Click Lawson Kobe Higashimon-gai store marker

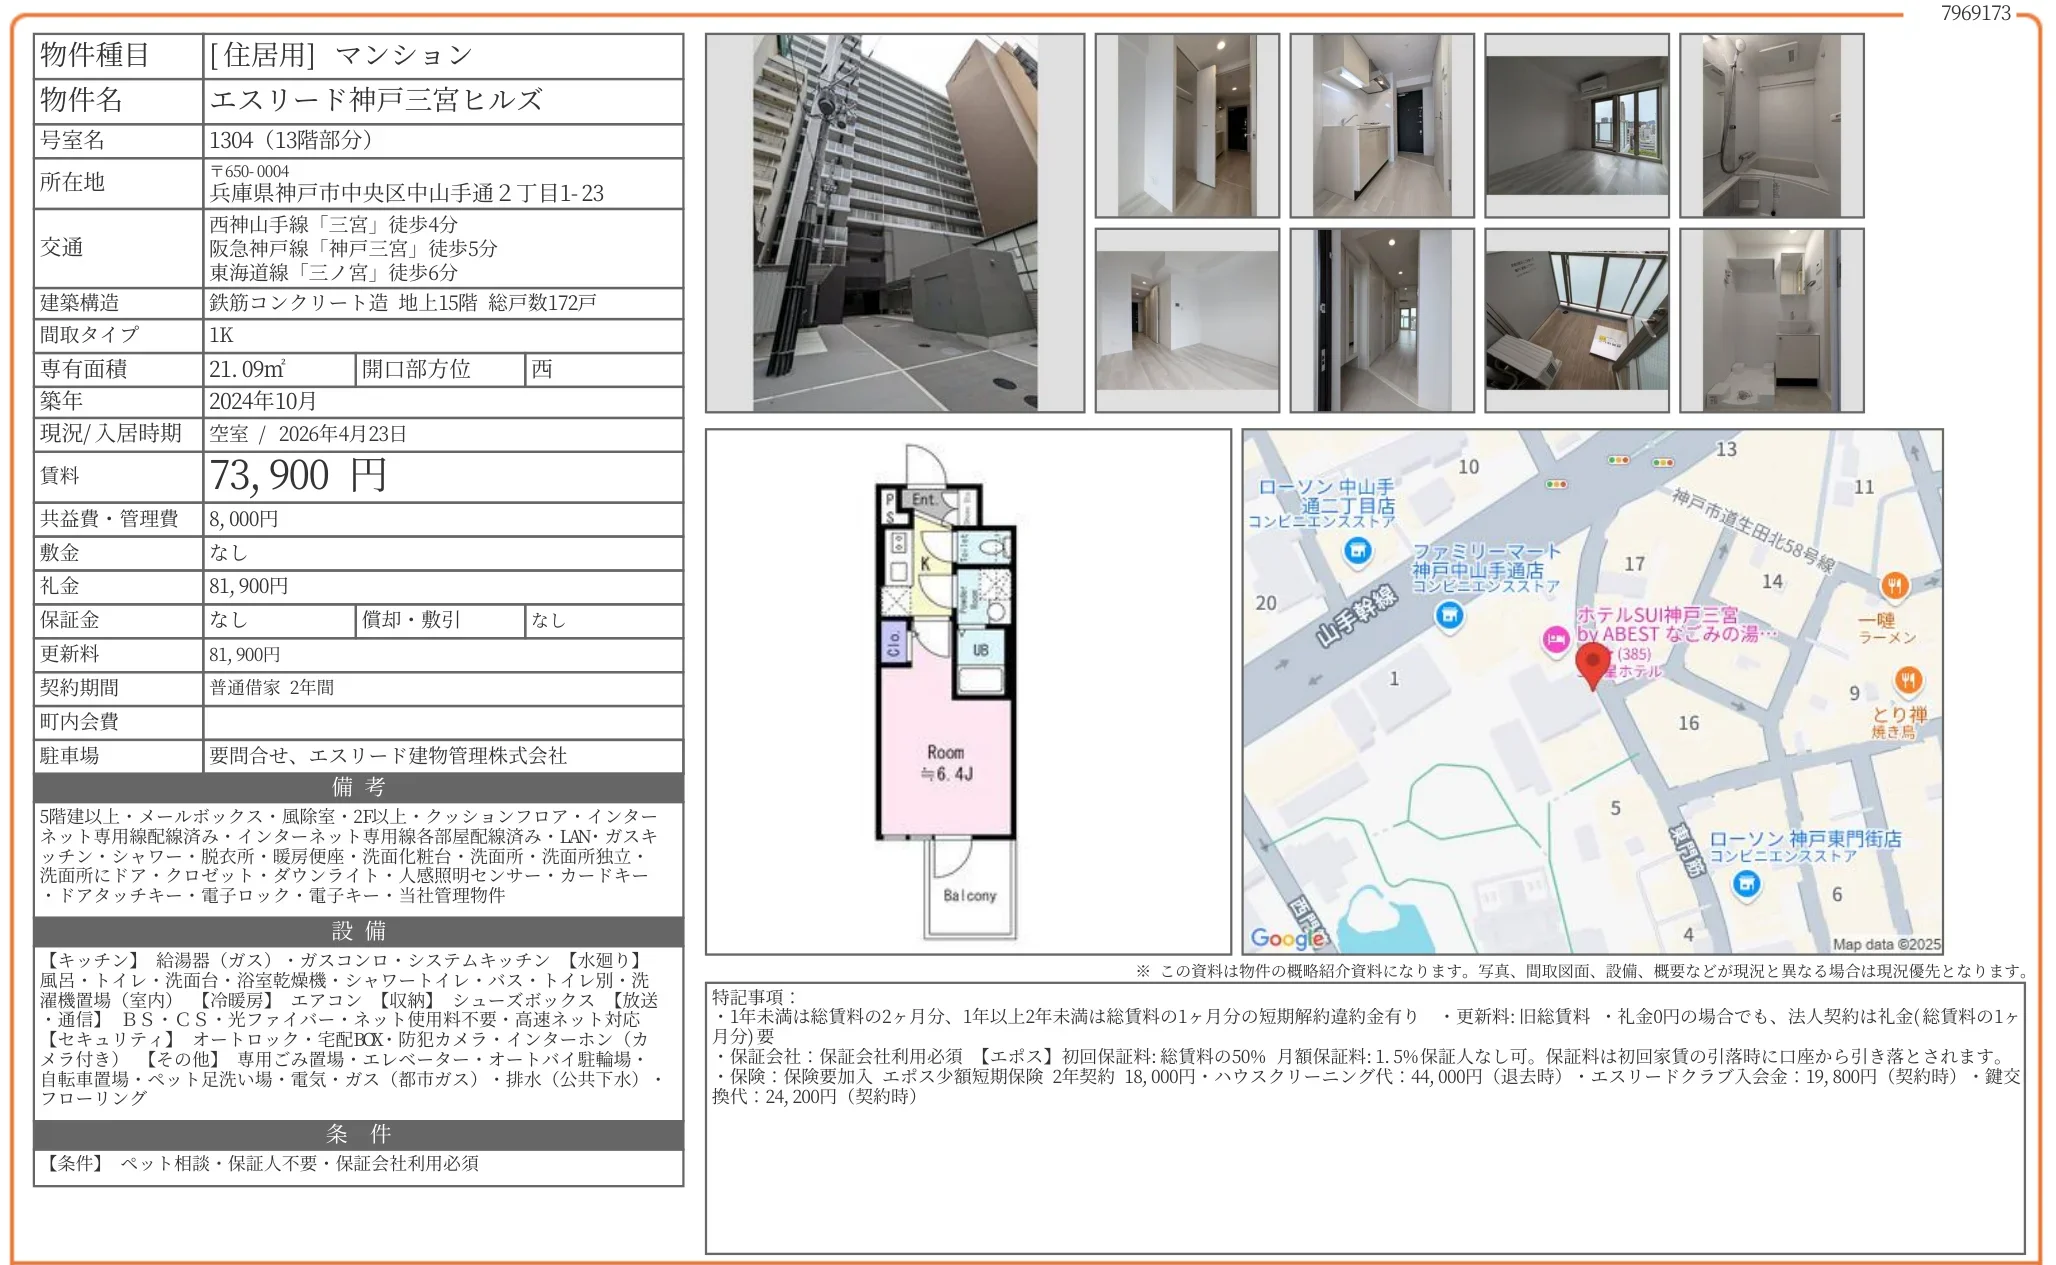coord(1746,883)
